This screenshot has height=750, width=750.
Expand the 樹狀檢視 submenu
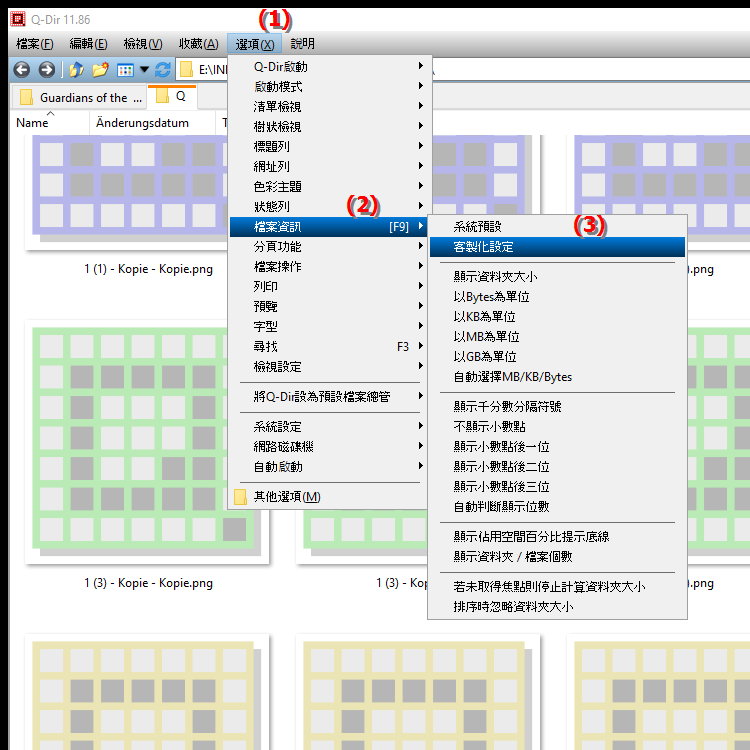click(330, 127)
